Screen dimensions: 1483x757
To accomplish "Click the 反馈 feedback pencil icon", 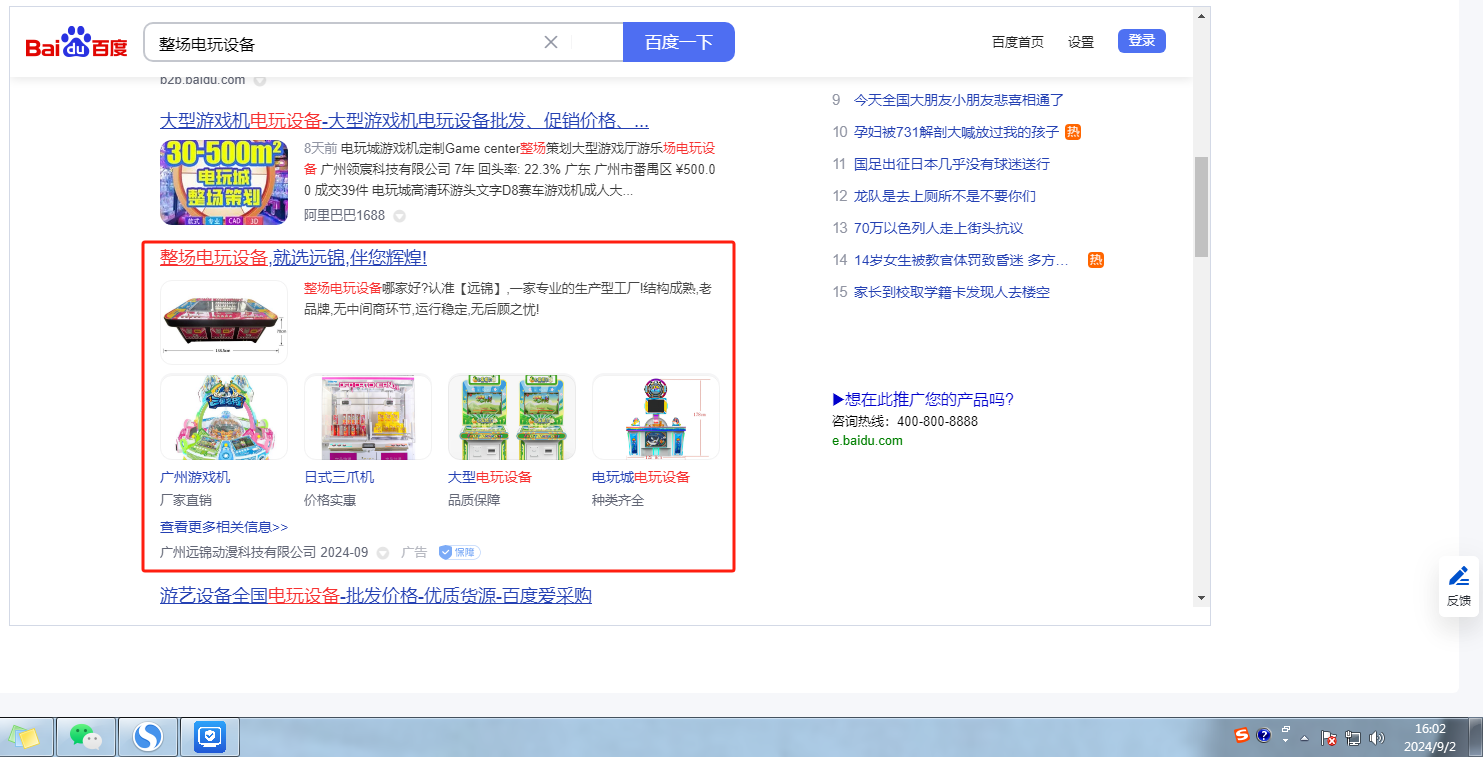I will click(1459, 577).
